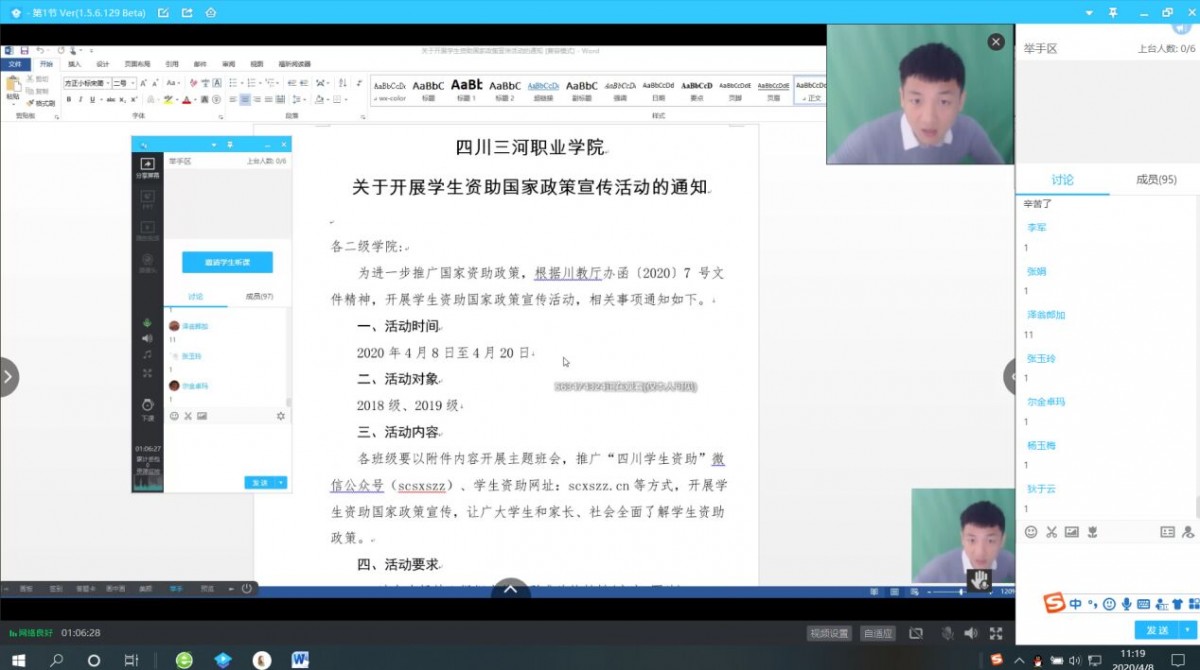
Task: Select the 讨论 tab in right panel
Action: pyautogui.click(x=1062, y=180)
